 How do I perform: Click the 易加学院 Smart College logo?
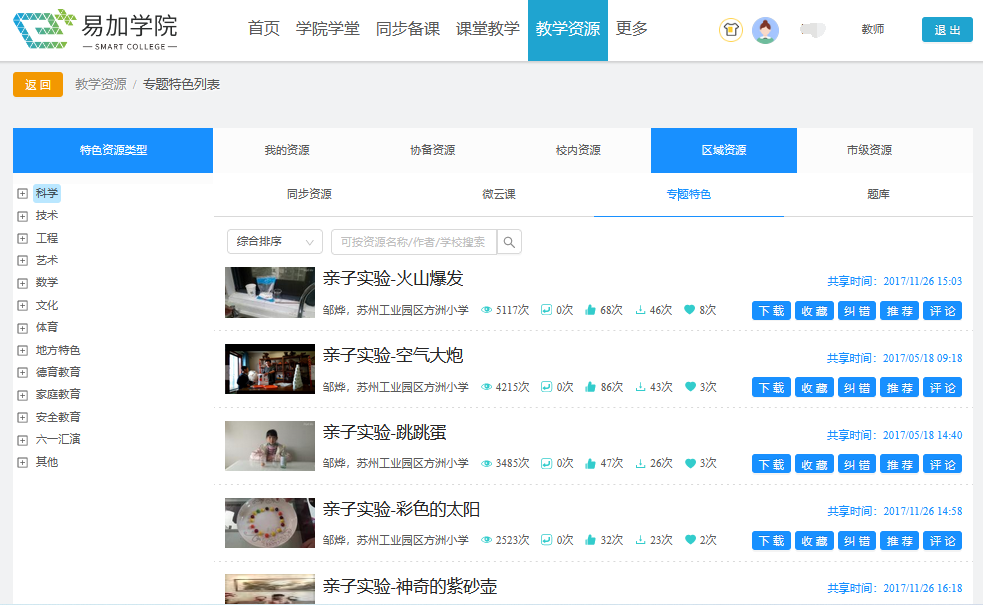pyautogui.click(x=95, y=29)
